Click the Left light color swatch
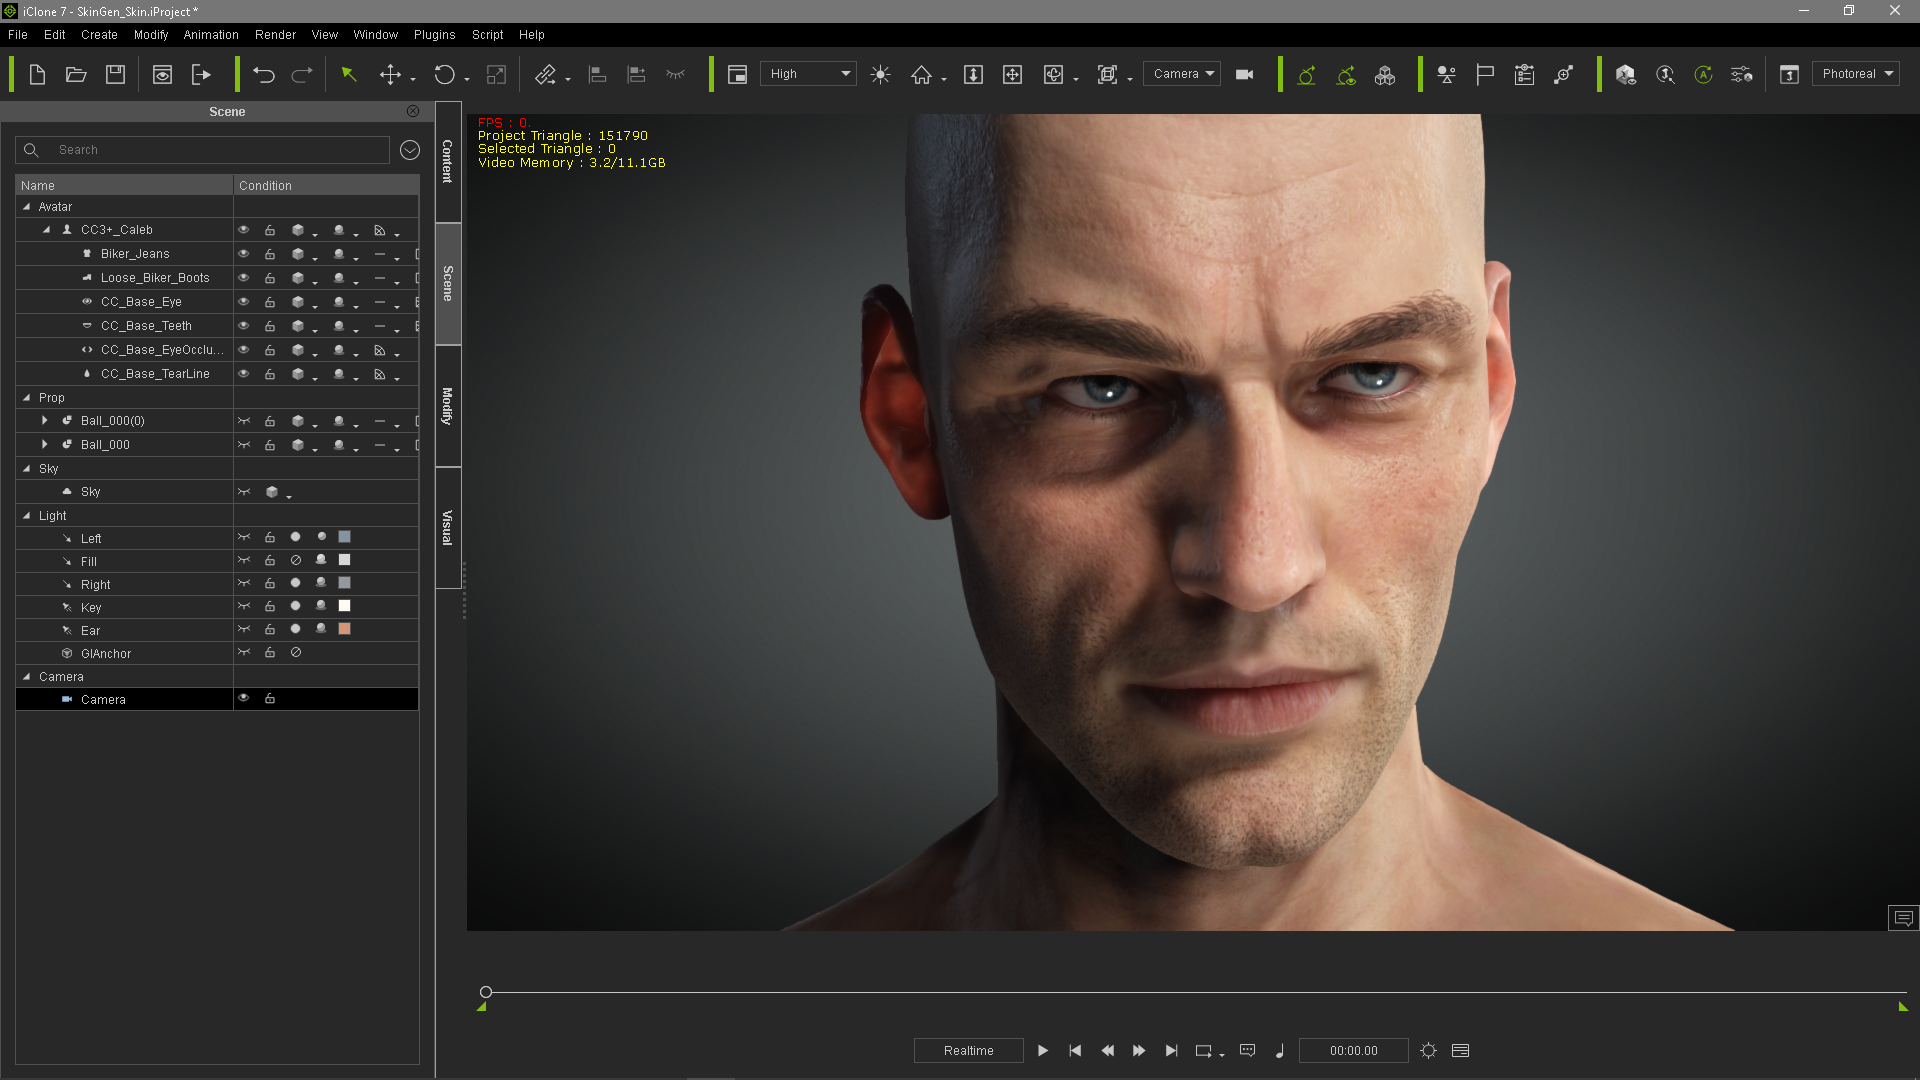 (x=344, y=537)
